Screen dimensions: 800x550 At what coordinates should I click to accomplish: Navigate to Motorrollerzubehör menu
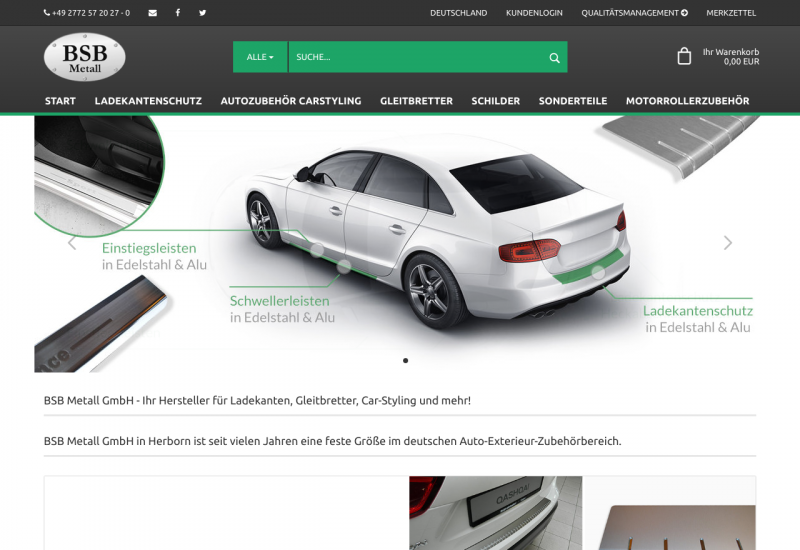(687, 101)
